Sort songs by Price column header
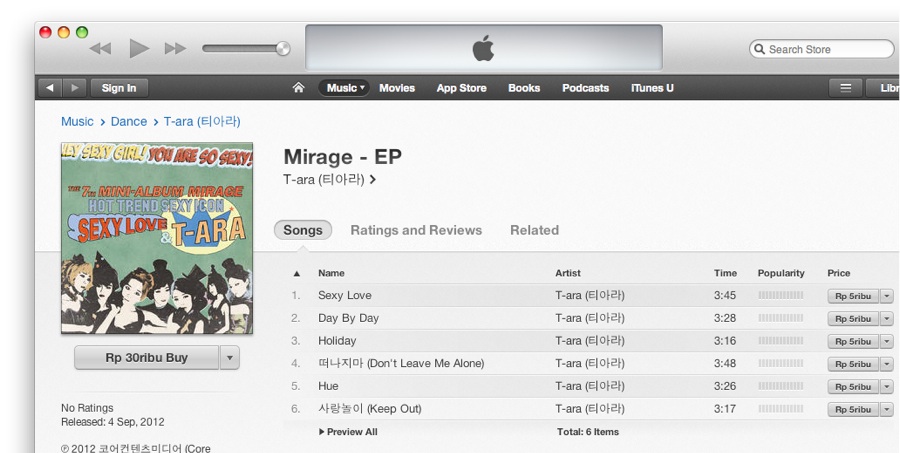Viewport: 900px width, 453px height. pos(839,273)
